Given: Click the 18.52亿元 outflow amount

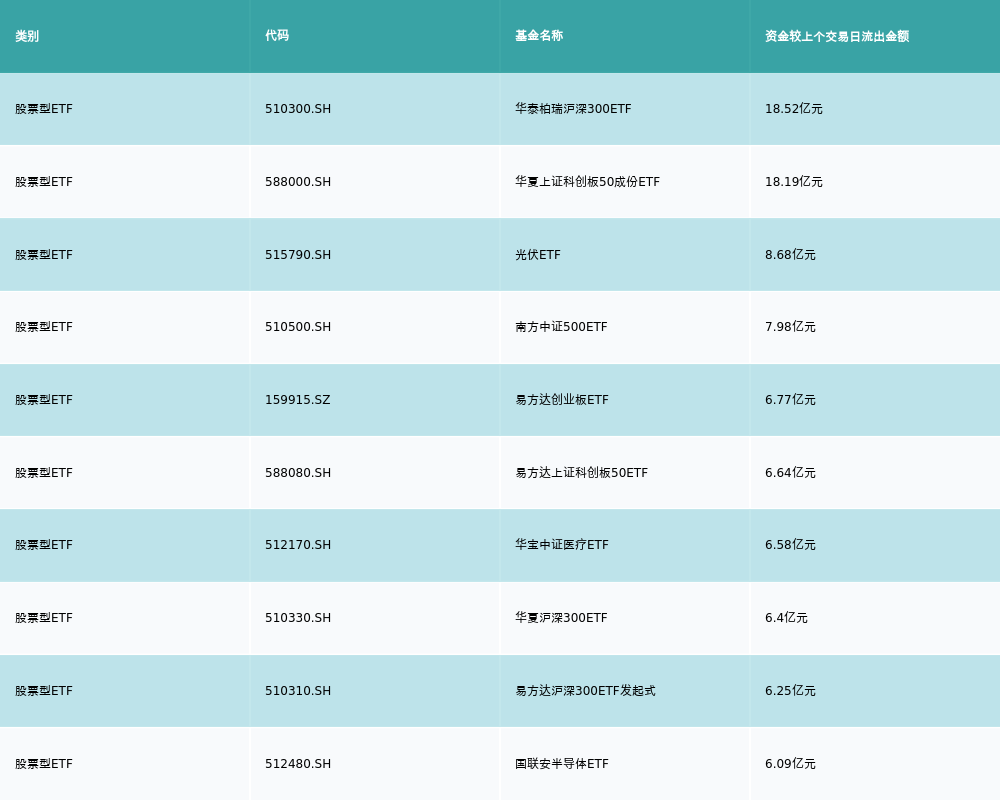Looking at the screenshot, I should 794,109.
